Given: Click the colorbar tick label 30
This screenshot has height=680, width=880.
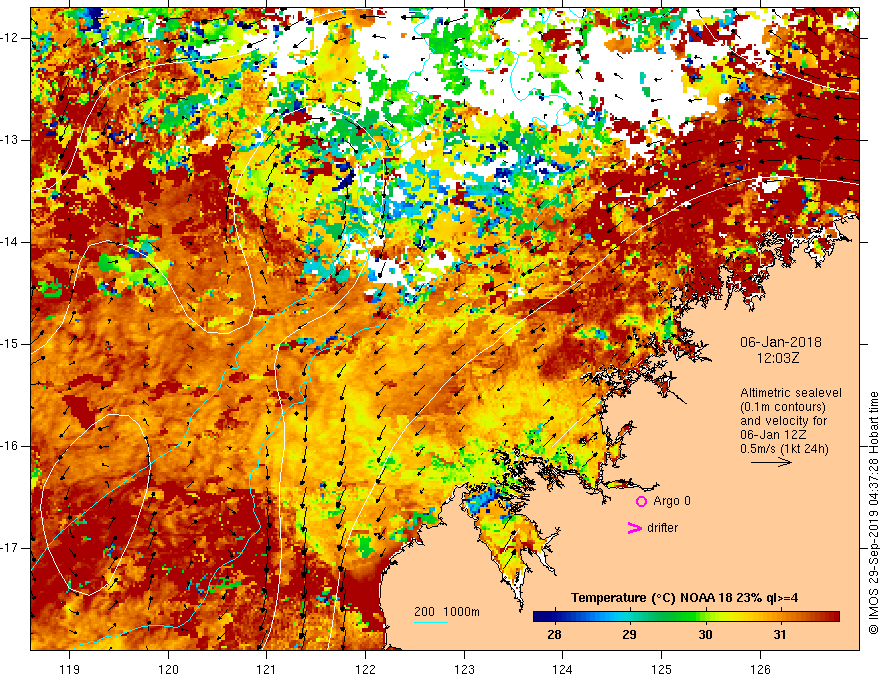Looking at the screenshot, I should point(705,635).
